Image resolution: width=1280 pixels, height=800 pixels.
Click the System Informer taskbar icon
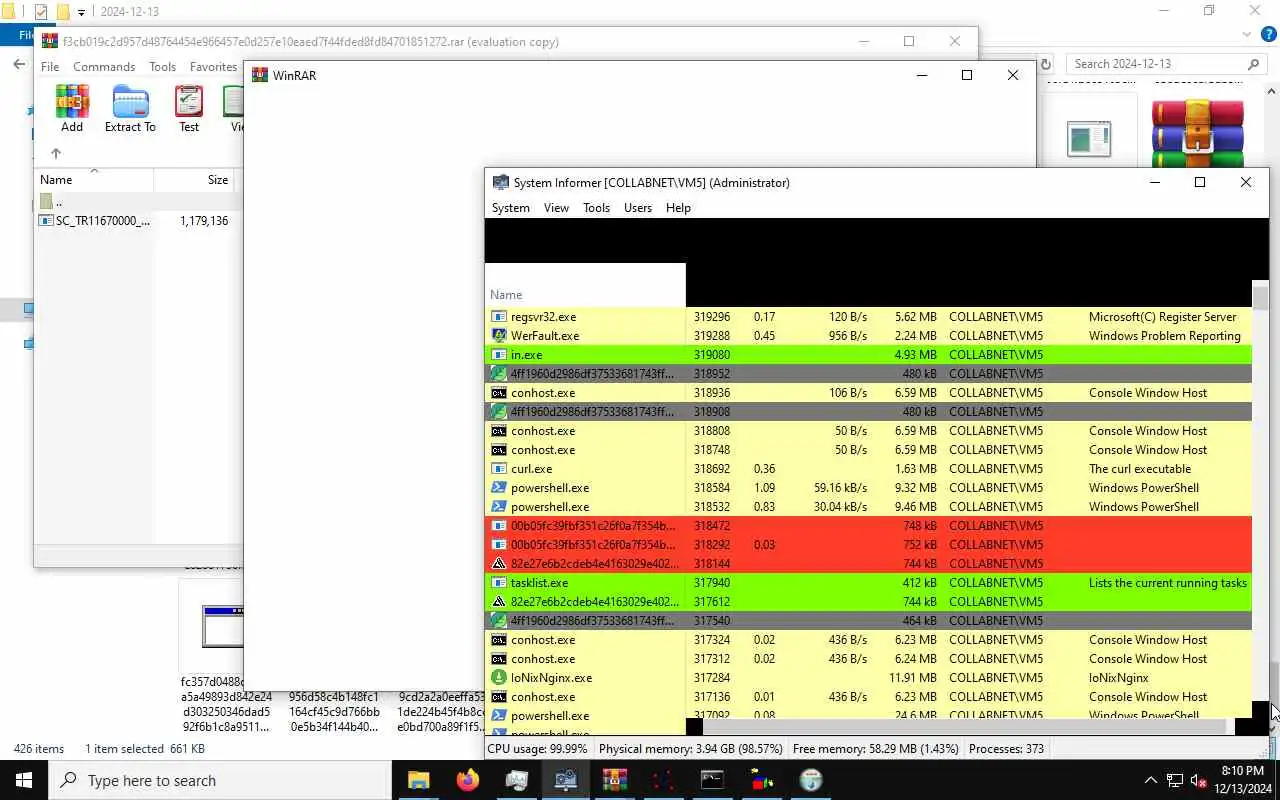point(565,780)
